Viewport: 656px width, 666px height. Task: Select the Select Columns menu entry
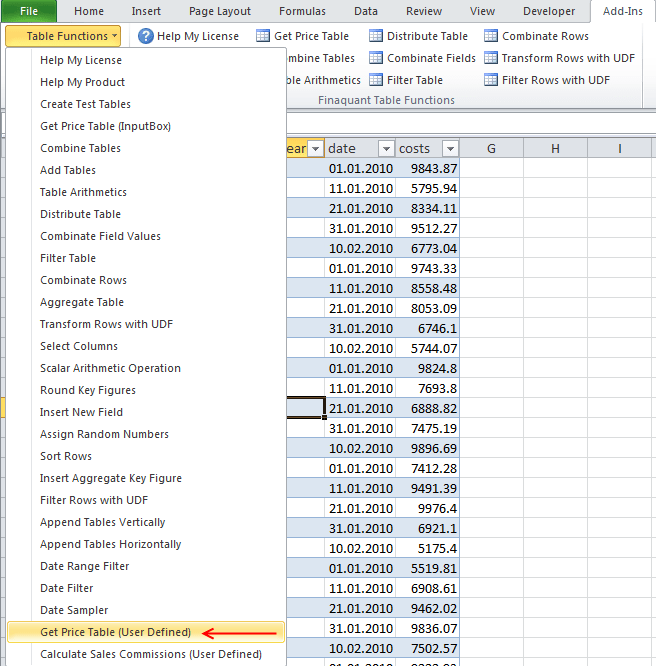pos(146,346)
